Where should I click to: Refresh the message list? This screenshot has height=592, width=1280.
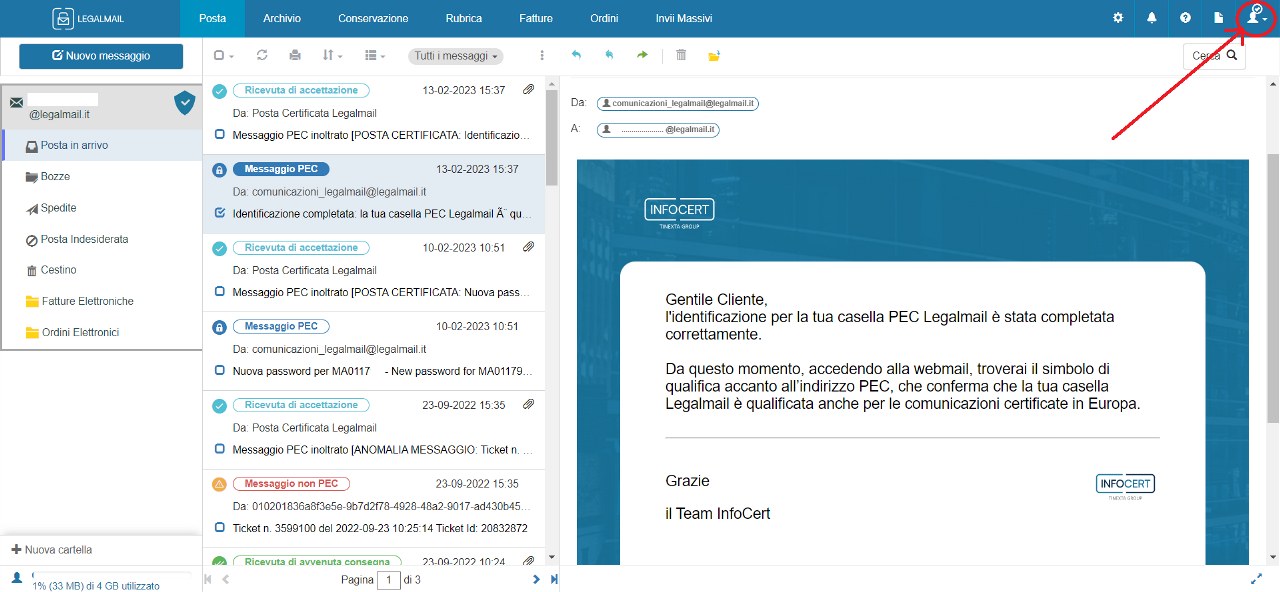pos(262,56)
